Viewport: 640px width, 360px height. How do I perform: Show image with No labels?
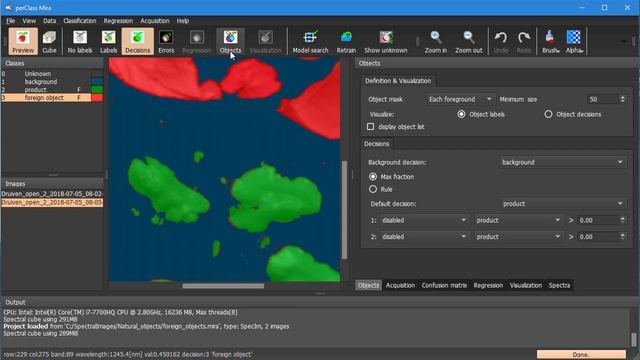click(80, 41)
